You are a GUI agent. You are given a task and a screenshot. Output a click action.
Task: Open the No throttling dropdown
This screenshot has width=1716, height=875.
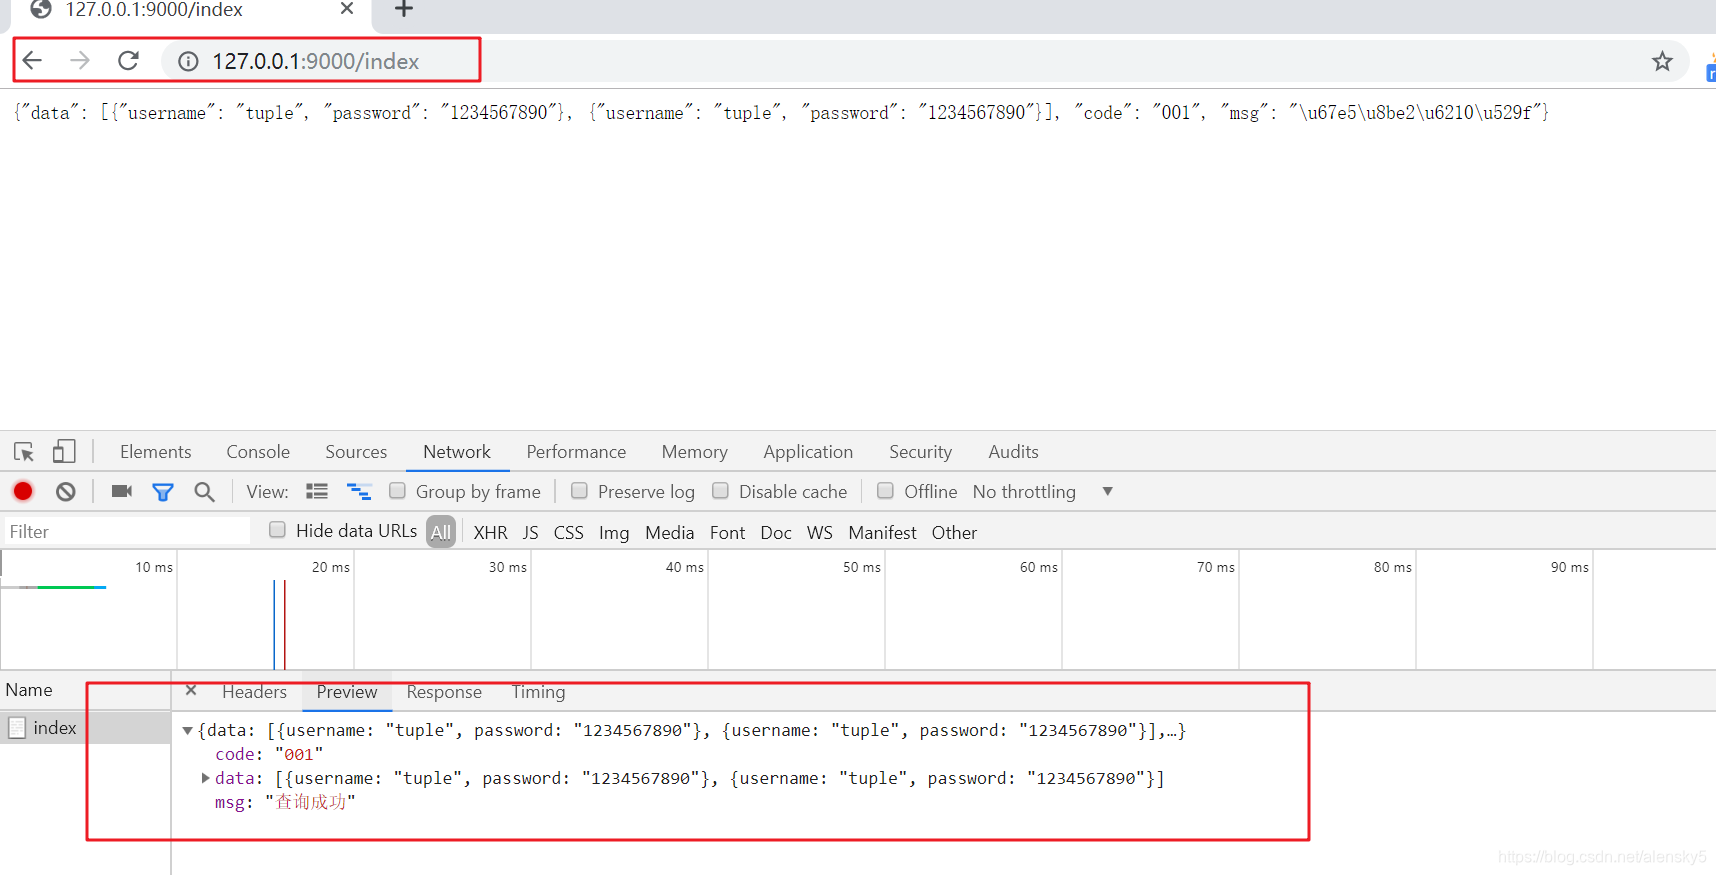(1043, 491)
